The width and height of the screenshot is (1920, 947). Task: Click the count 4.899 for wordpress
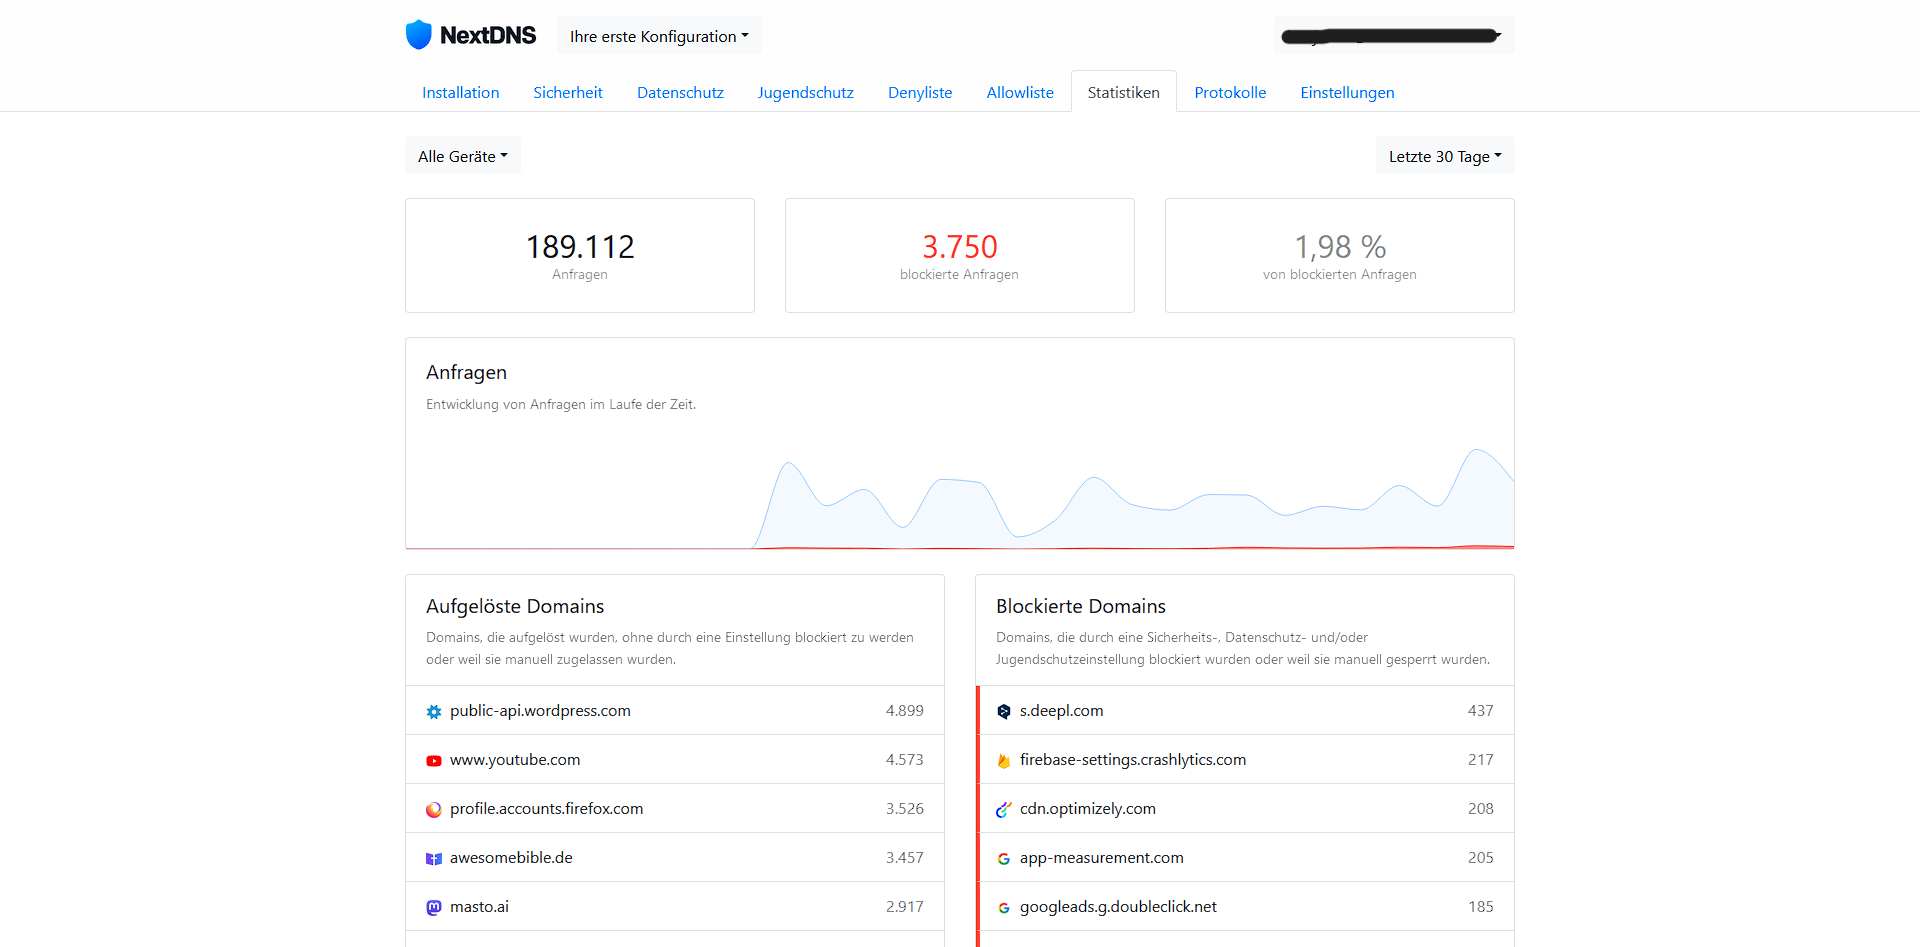tap(904, 711)
